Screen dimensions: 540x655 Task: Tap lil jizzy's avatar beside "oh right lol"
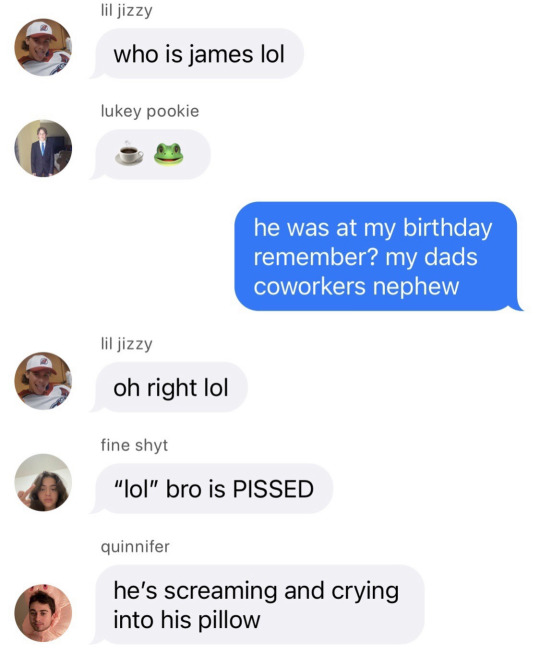point(43,381)
